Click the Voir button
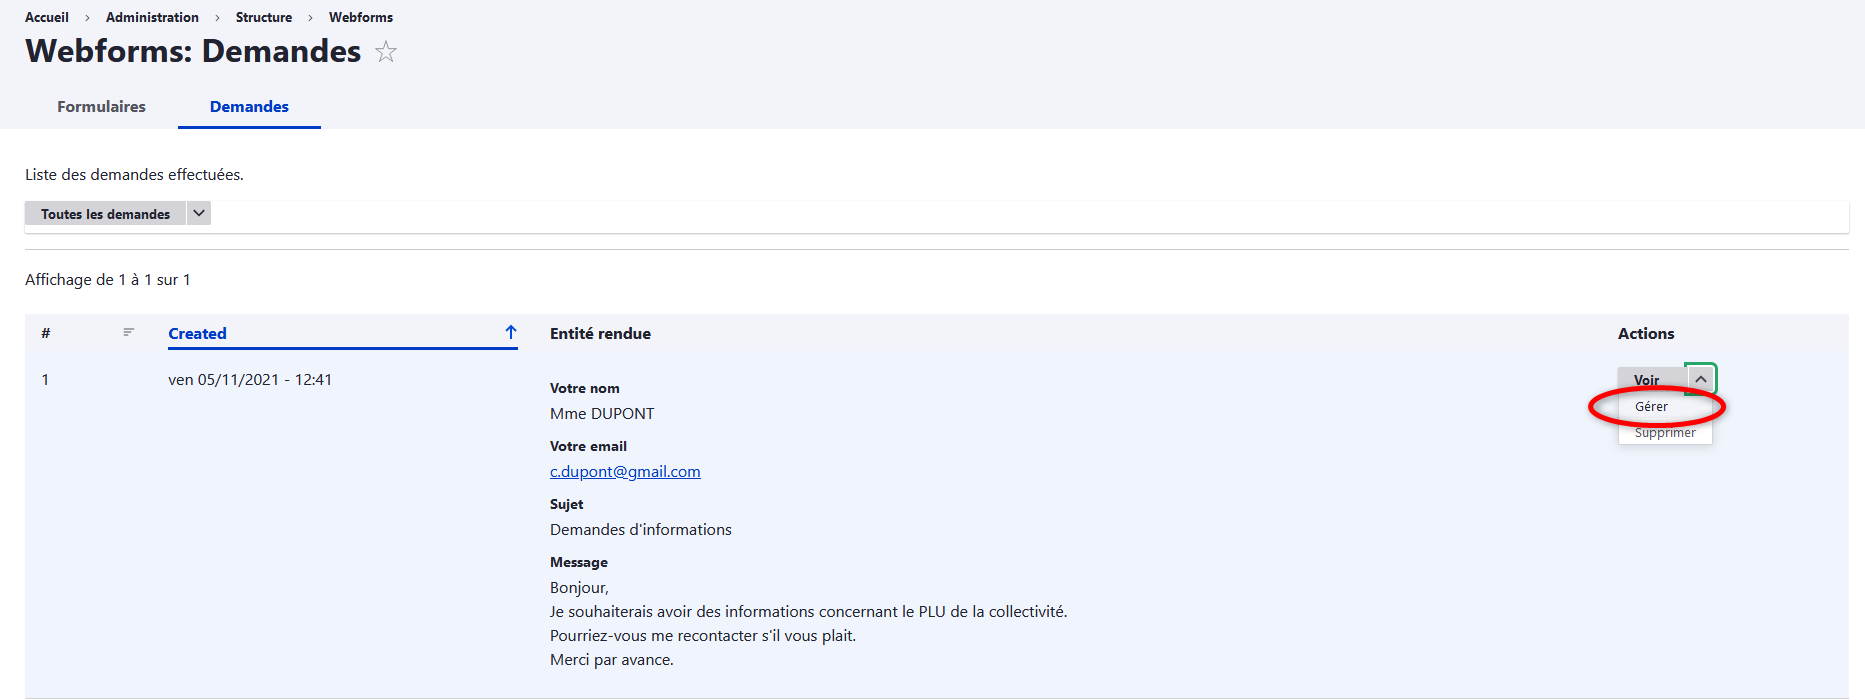Image resolution: width=1865 pixels, height=700 pixels. point(1647,380)
